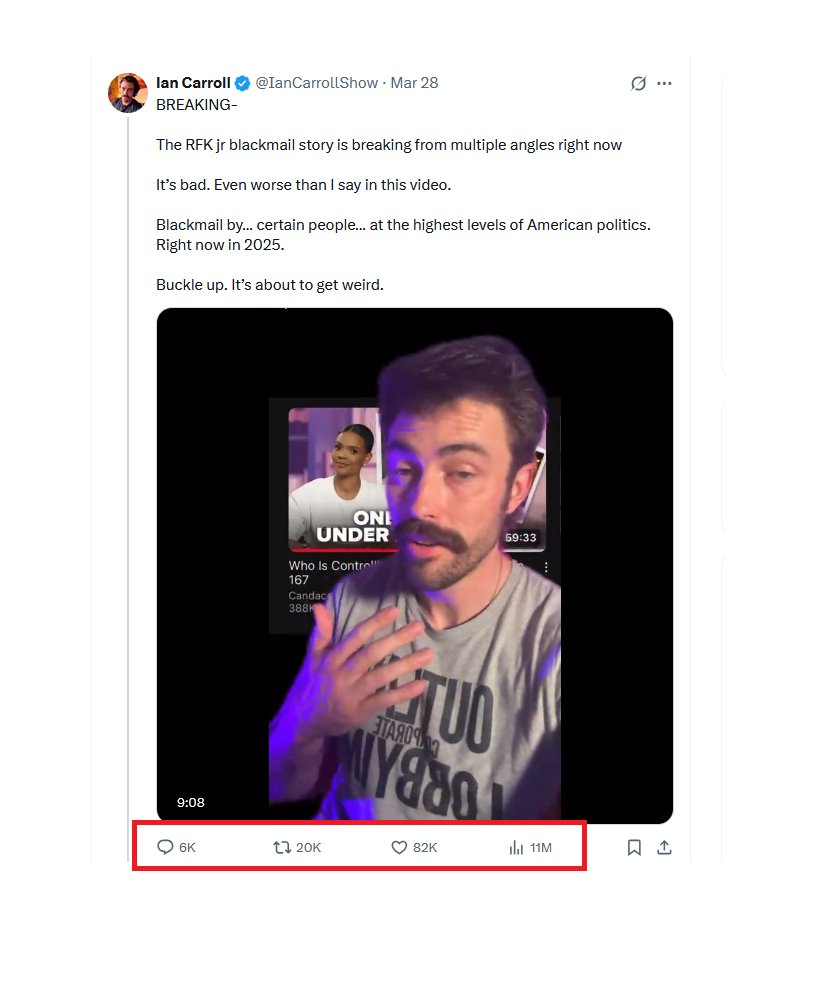Play the embedded video
The height and width of the screenshot is (1000, 834).
414,566
